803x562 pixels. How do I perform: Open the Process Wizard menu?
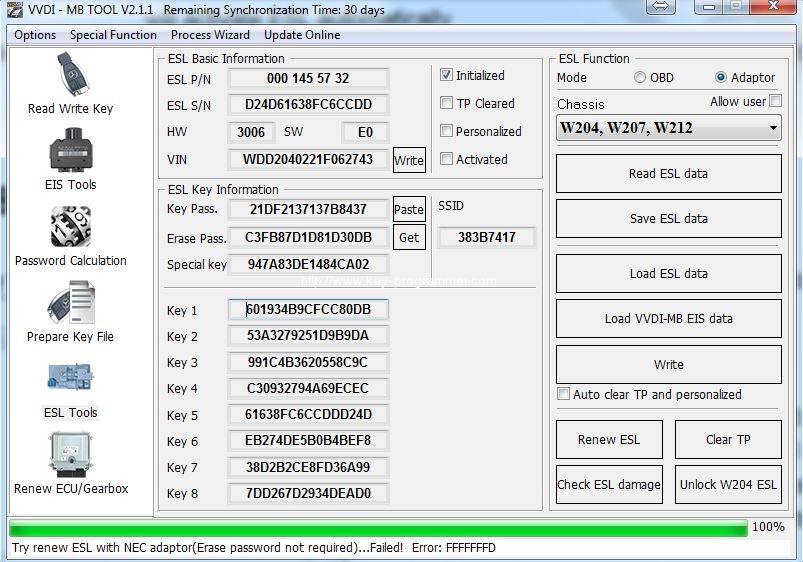pos(210,35)
